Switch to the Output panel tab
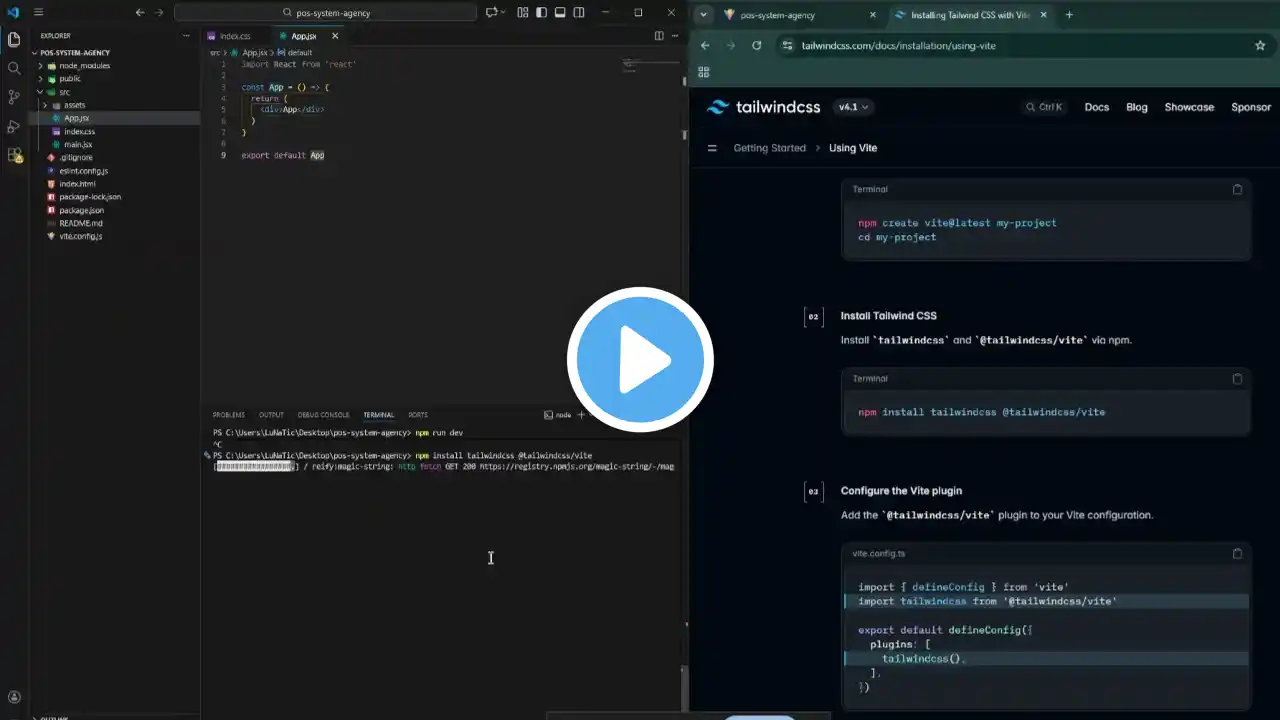Image resolution: width=1280 pixels, height=720 pixels. tap(271, 415)
